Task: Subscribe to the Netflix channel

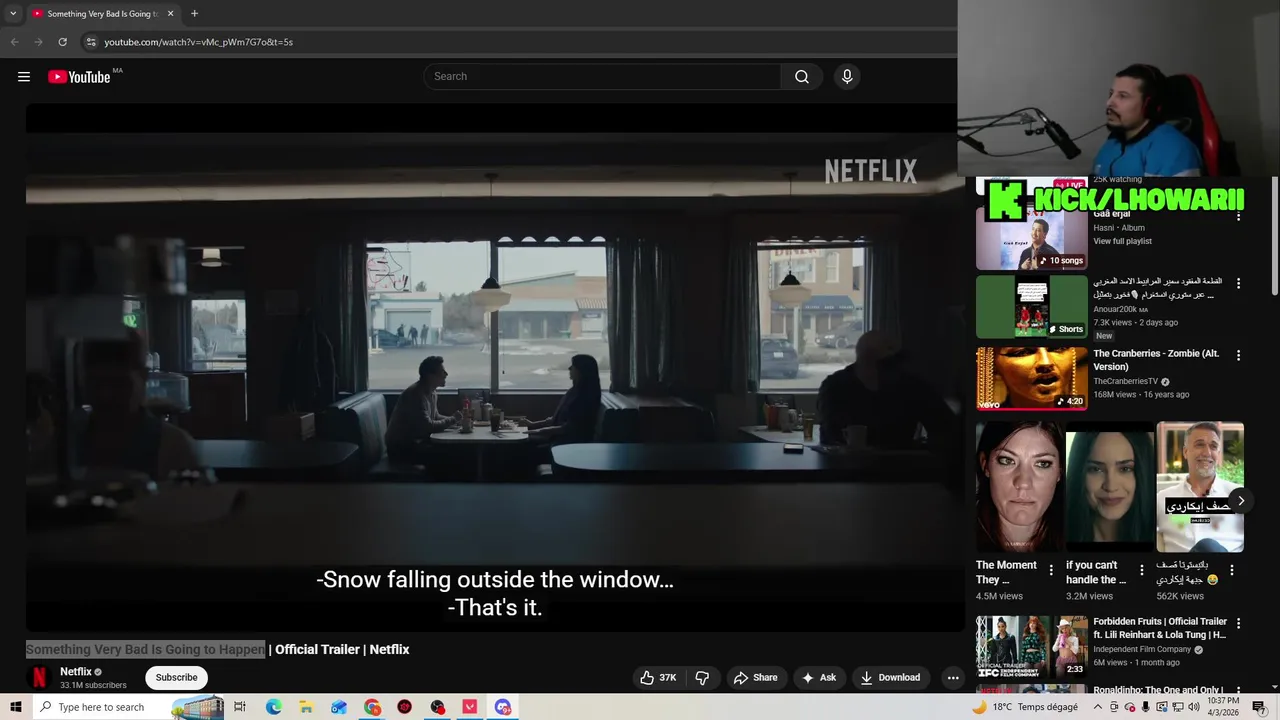Action: click(x=176, y=678)
